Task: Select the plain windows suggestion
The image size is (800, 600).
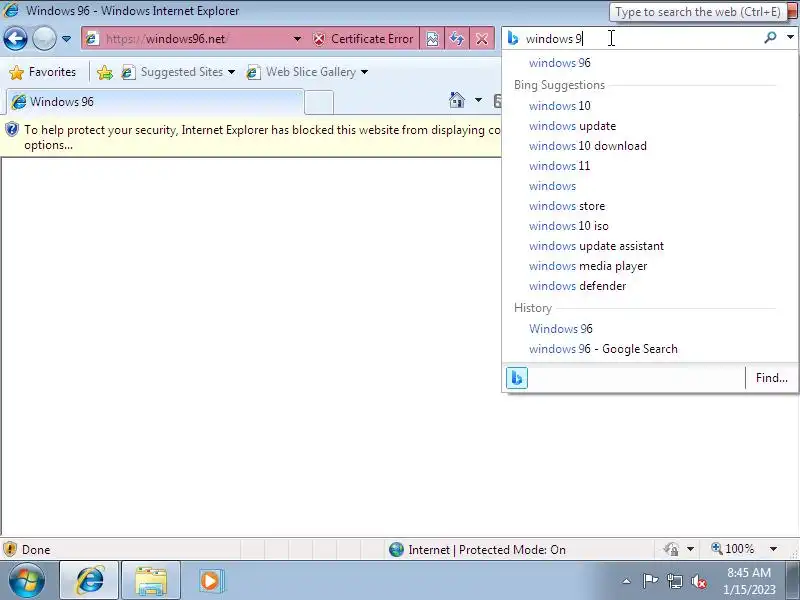Action: click(650, 186)
